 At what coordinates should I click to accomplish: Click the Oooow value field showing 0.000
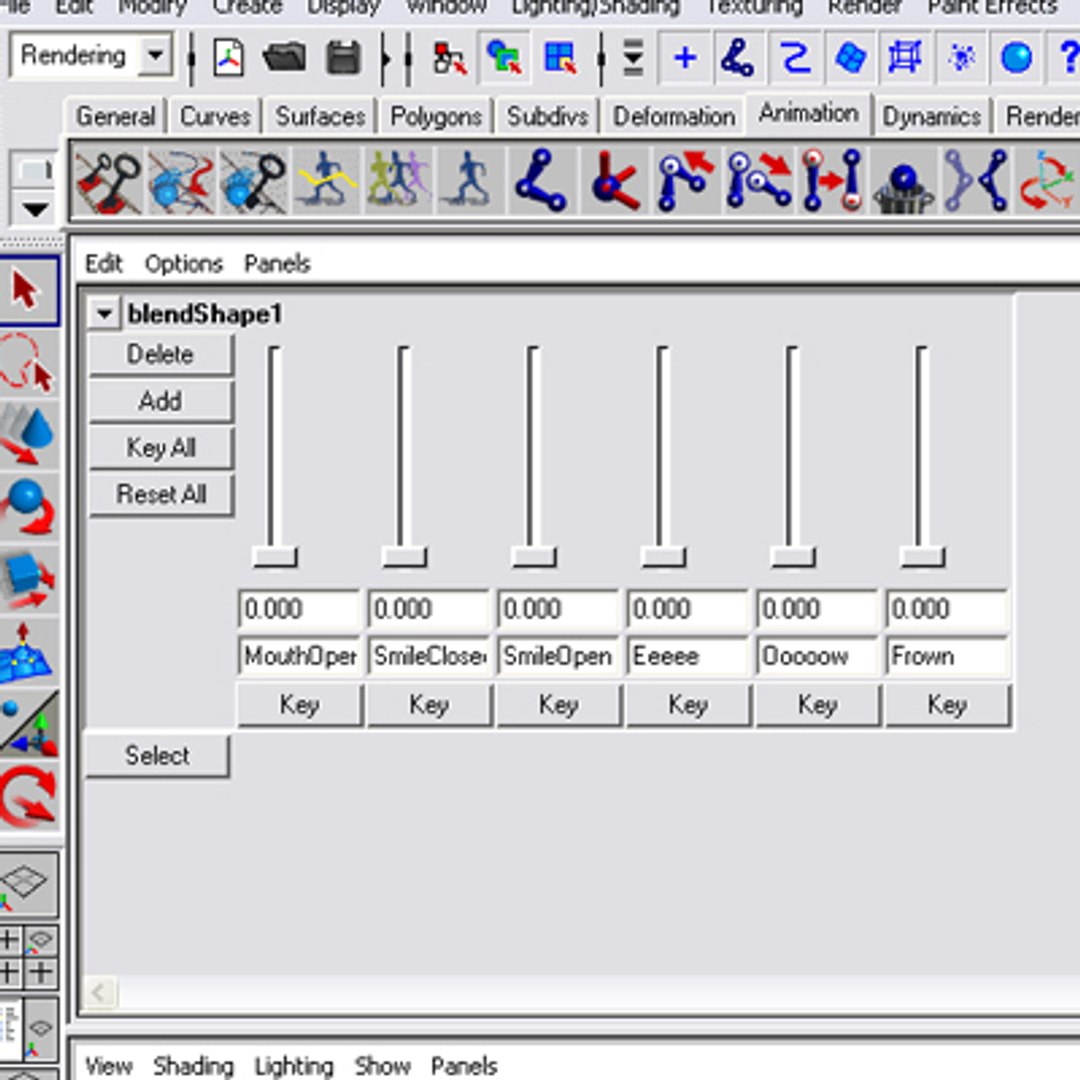(818, 609)
